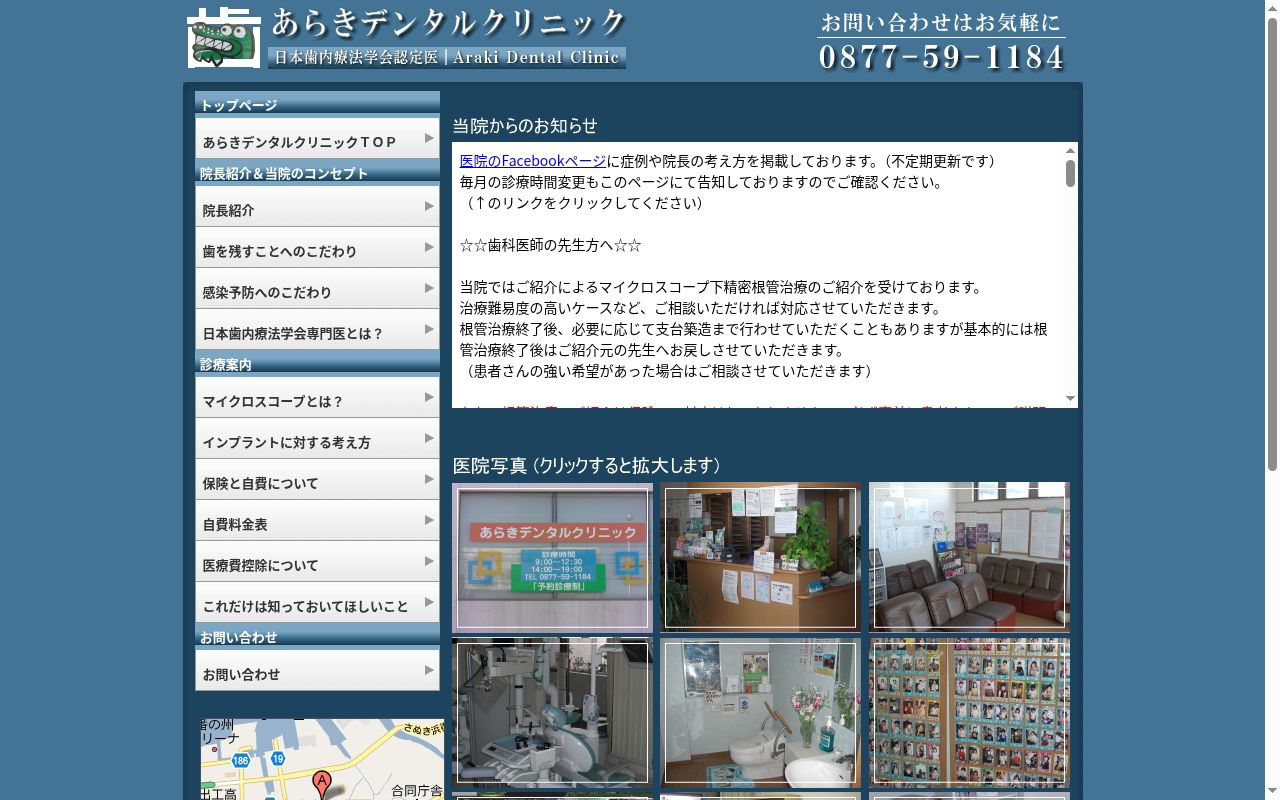
Task: Open 保険と自費について page
Action: [317, 479]
